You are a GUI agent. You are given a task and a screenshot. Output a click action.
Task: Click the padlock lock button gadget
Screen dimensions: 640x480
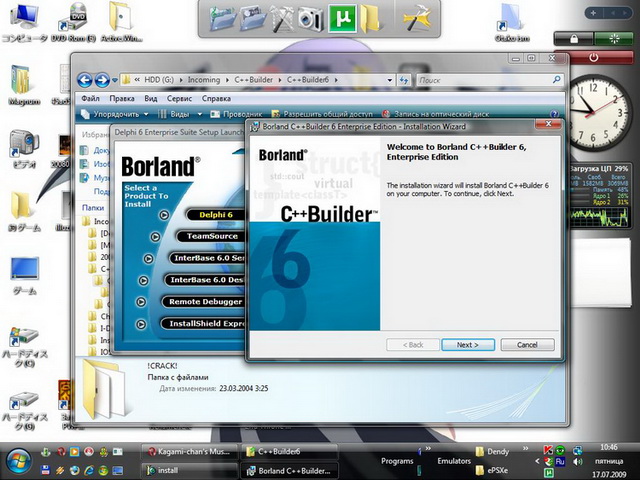(x=573, y=39)
